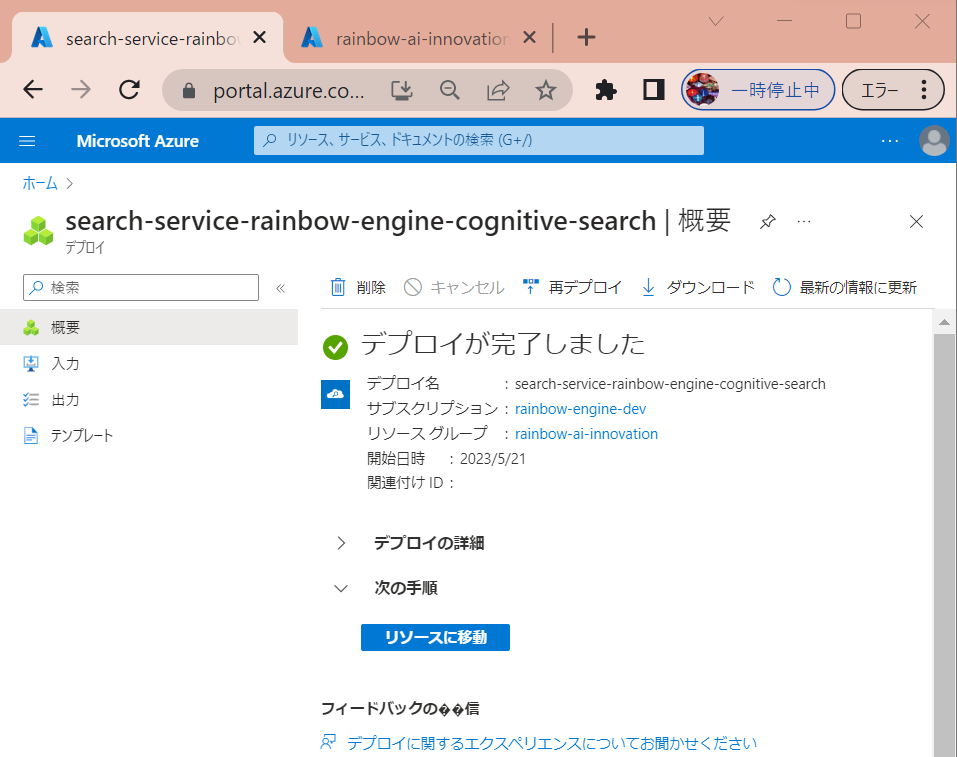This screenshot has height=757, width=957.
Task: View site information via lock icon
Action: tap(189, 91)
